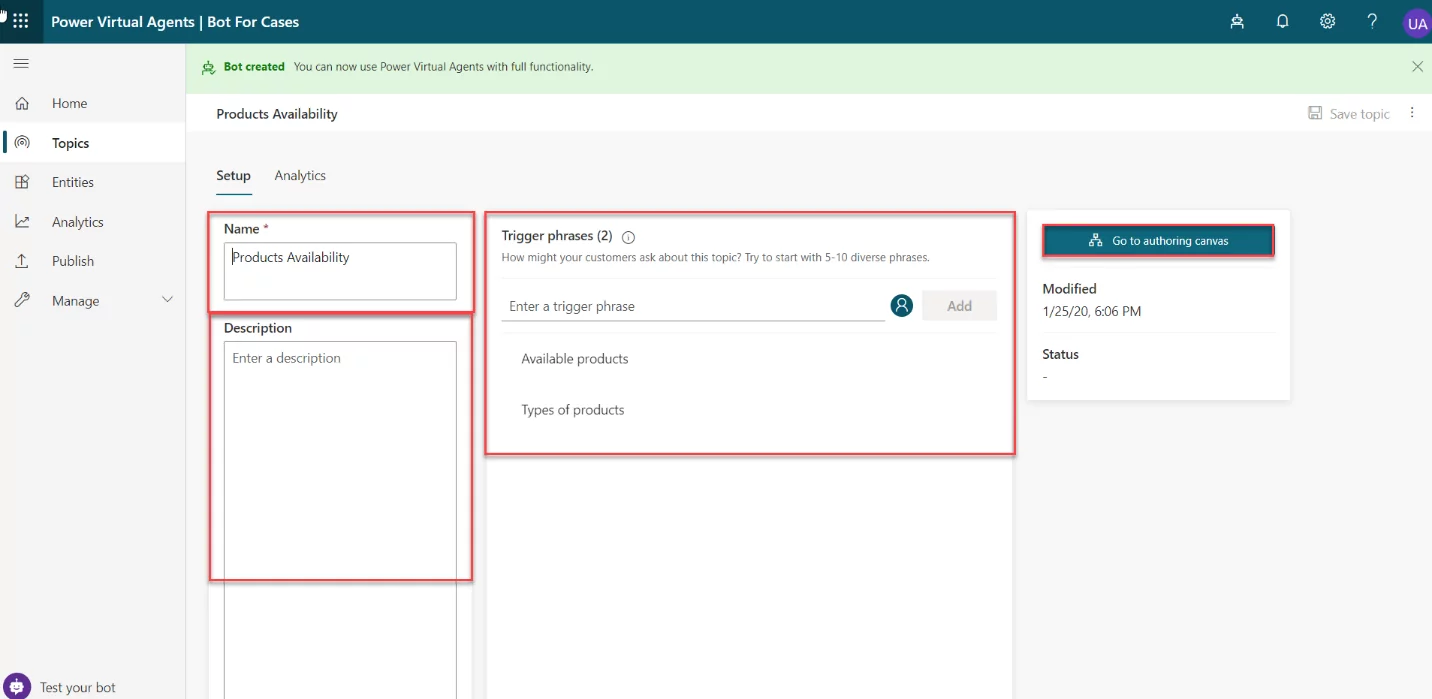This screenshot has width=1432, height=699.
Task: Select the Types of products trigger phrase
Action: [x=573, y=410]
